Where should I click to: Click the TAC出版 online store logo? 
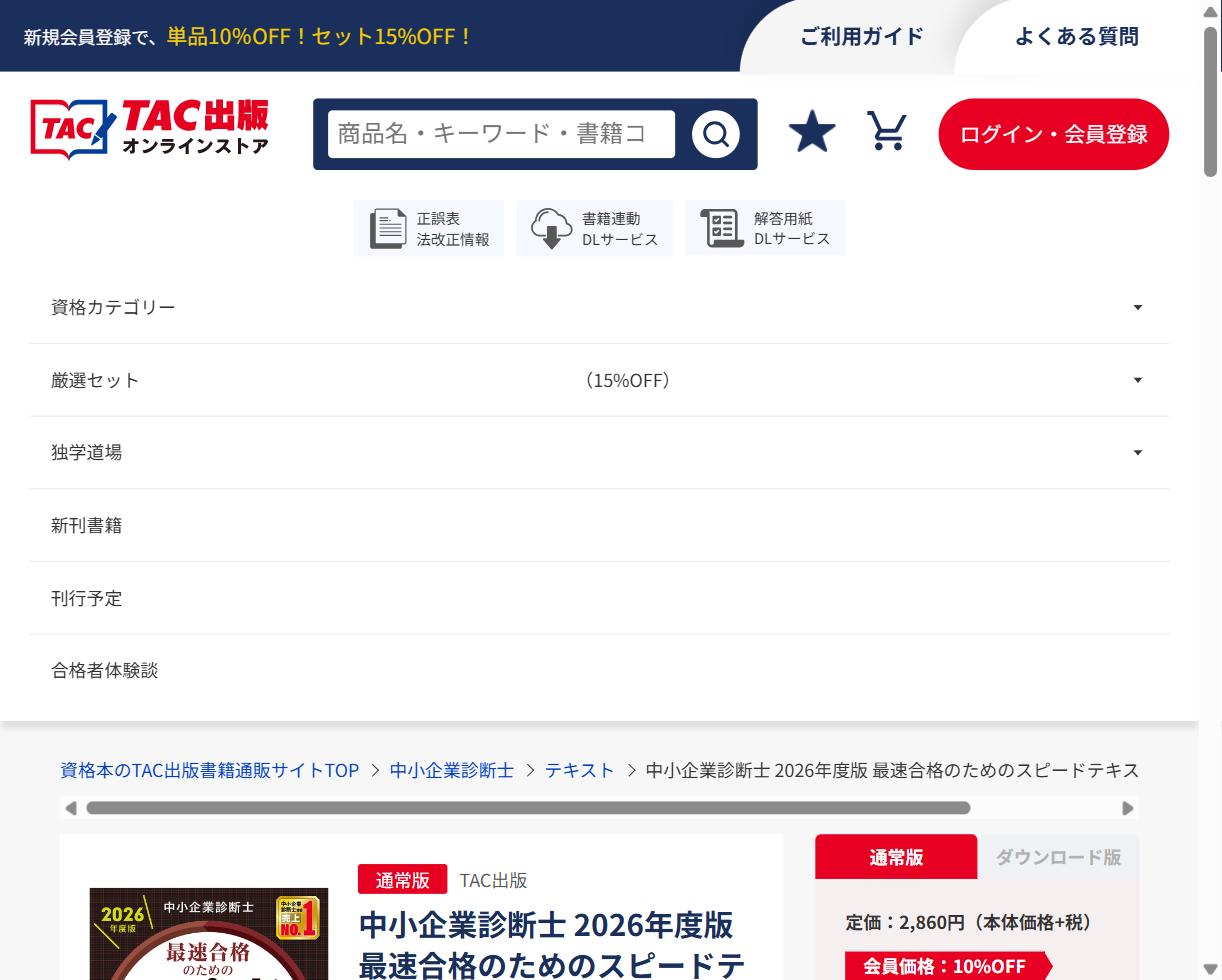(150, 129)
